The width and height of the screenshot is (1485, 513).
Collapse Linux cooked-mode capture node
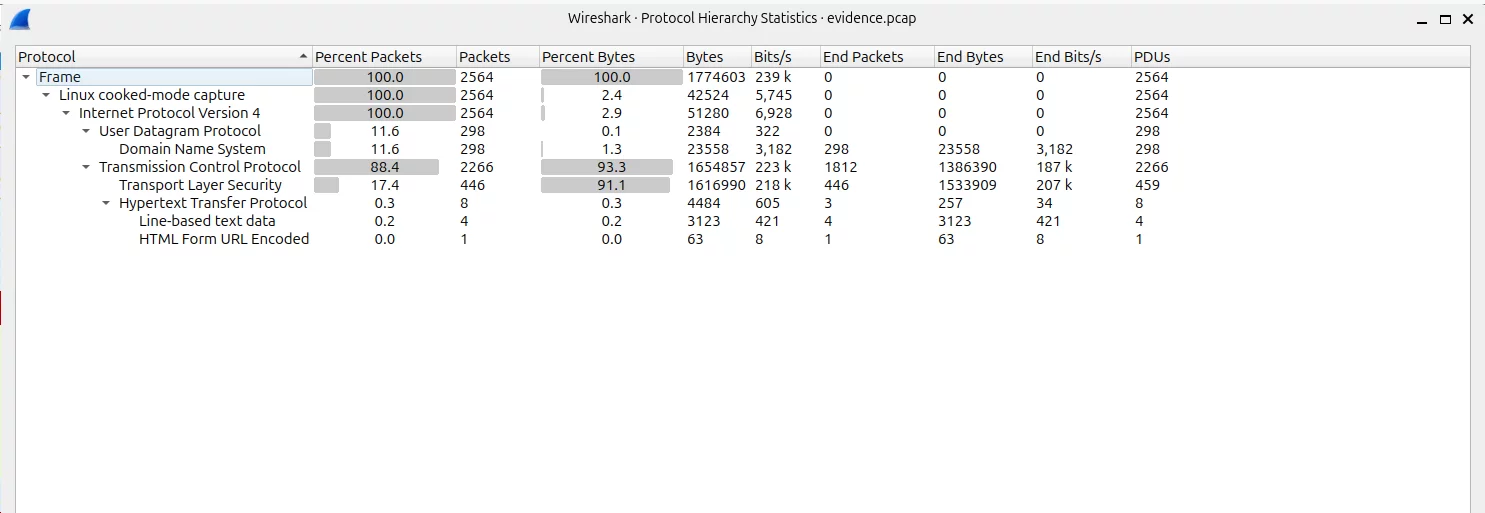(46, 95)
